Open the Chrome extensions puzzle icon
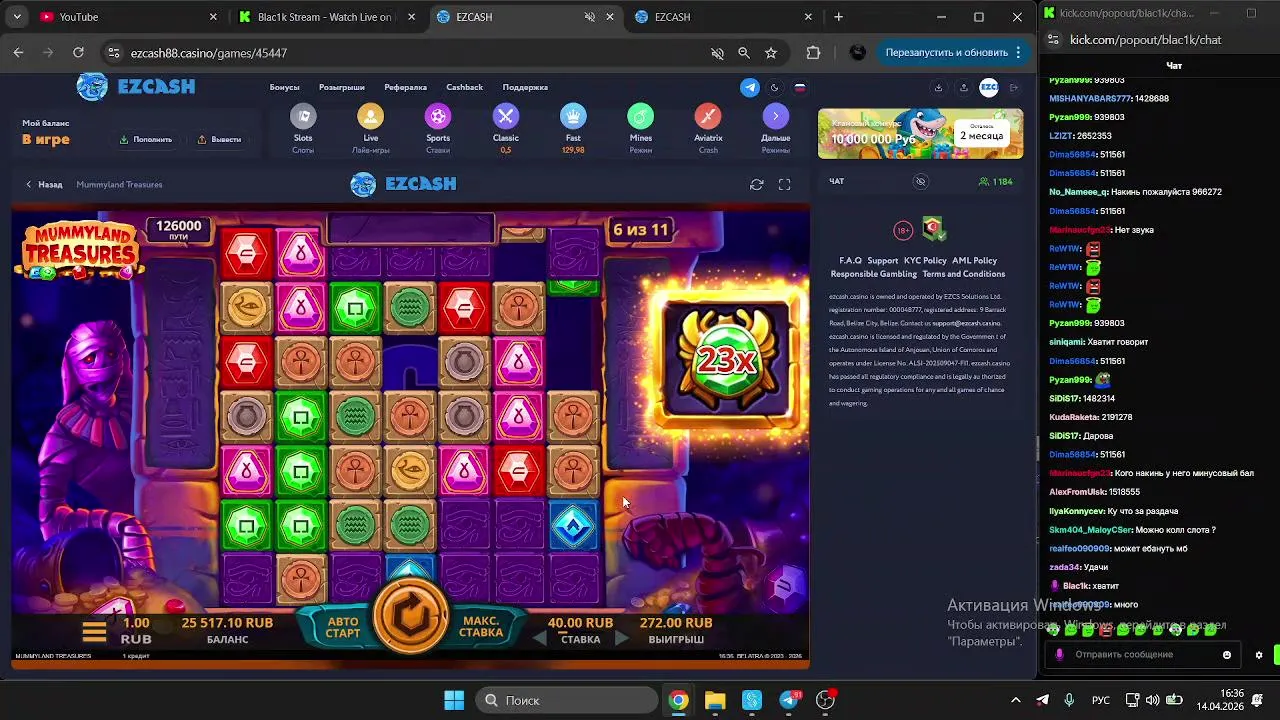 point(813,53)
